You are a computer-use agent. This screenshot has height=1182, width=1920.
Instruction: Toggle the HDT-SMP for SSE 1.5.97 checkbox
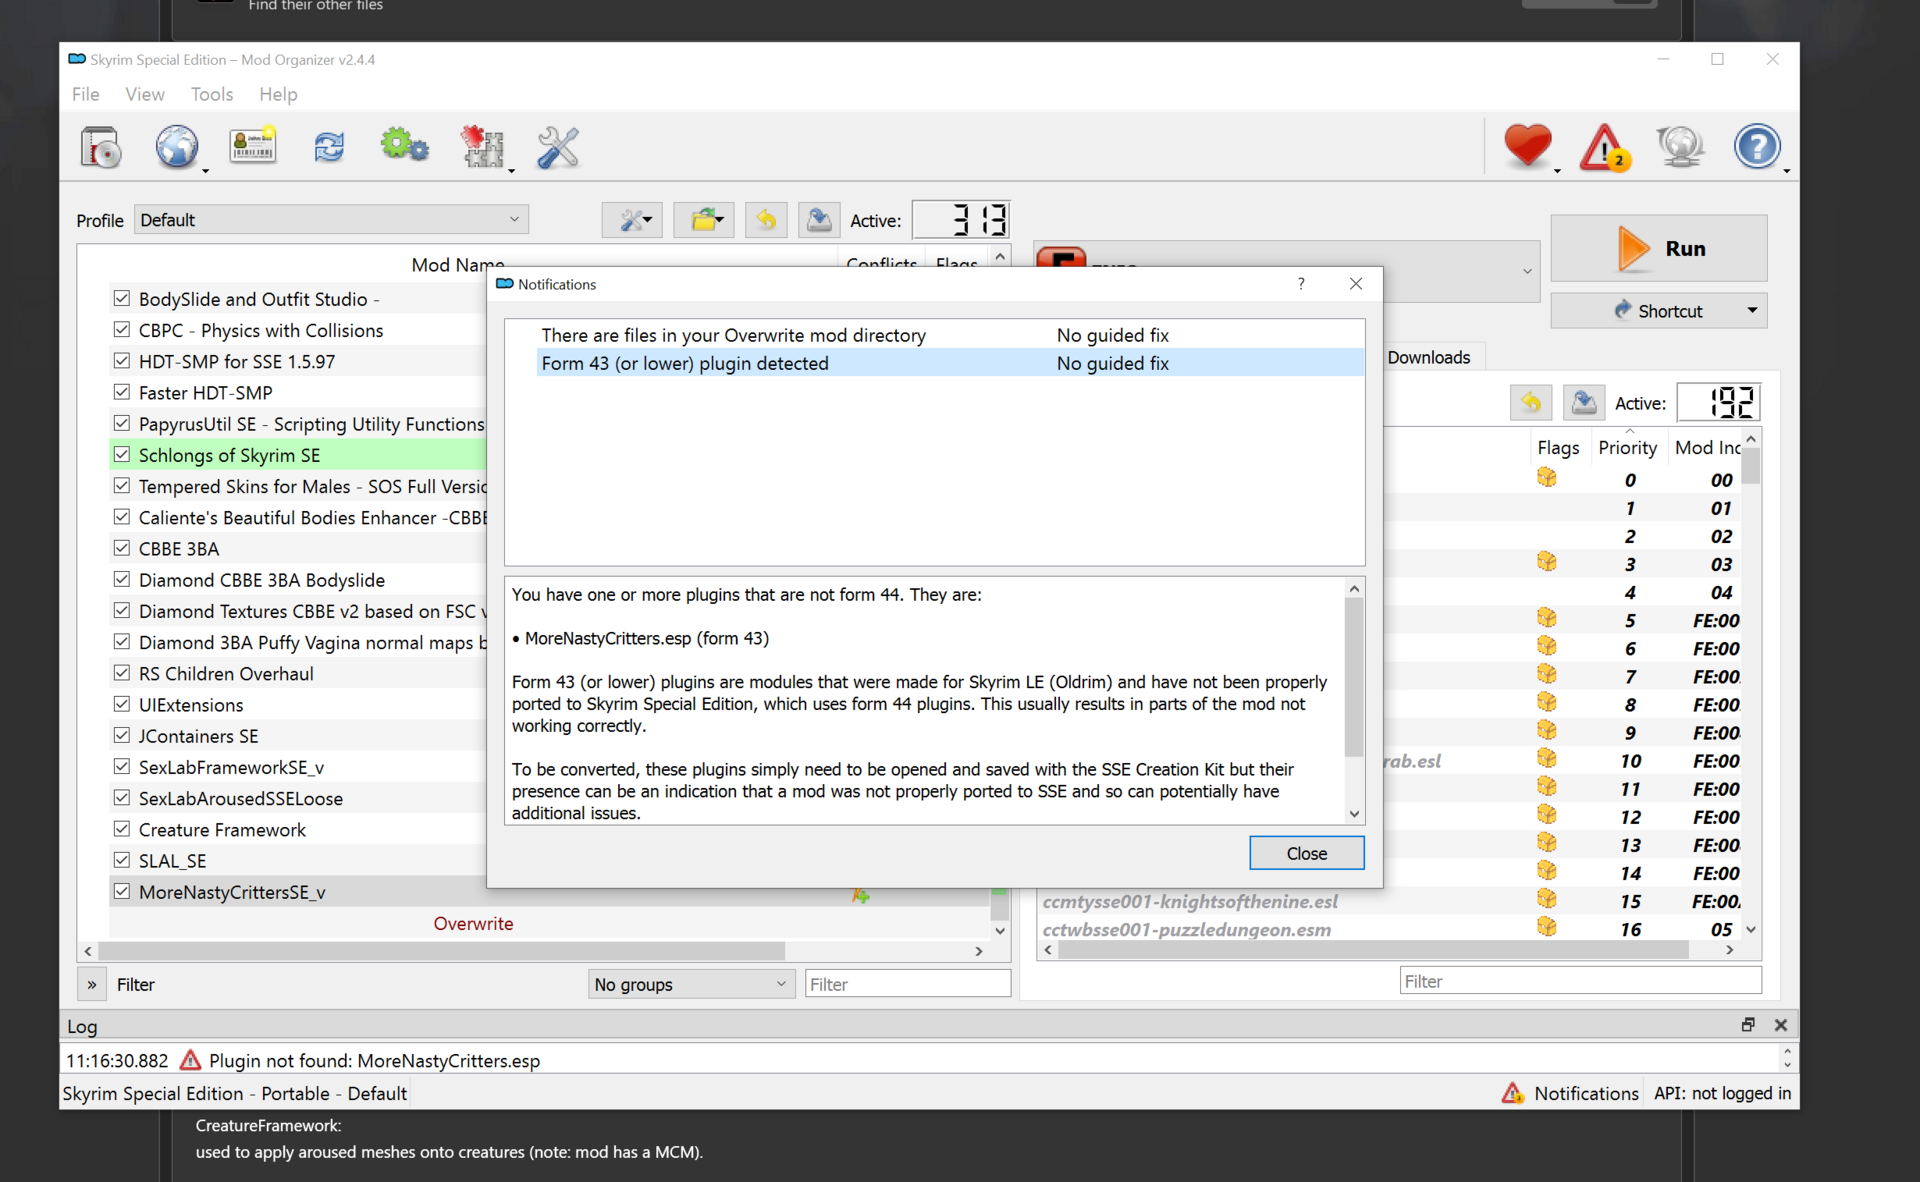pyautogui.click(x=122, y=360)
